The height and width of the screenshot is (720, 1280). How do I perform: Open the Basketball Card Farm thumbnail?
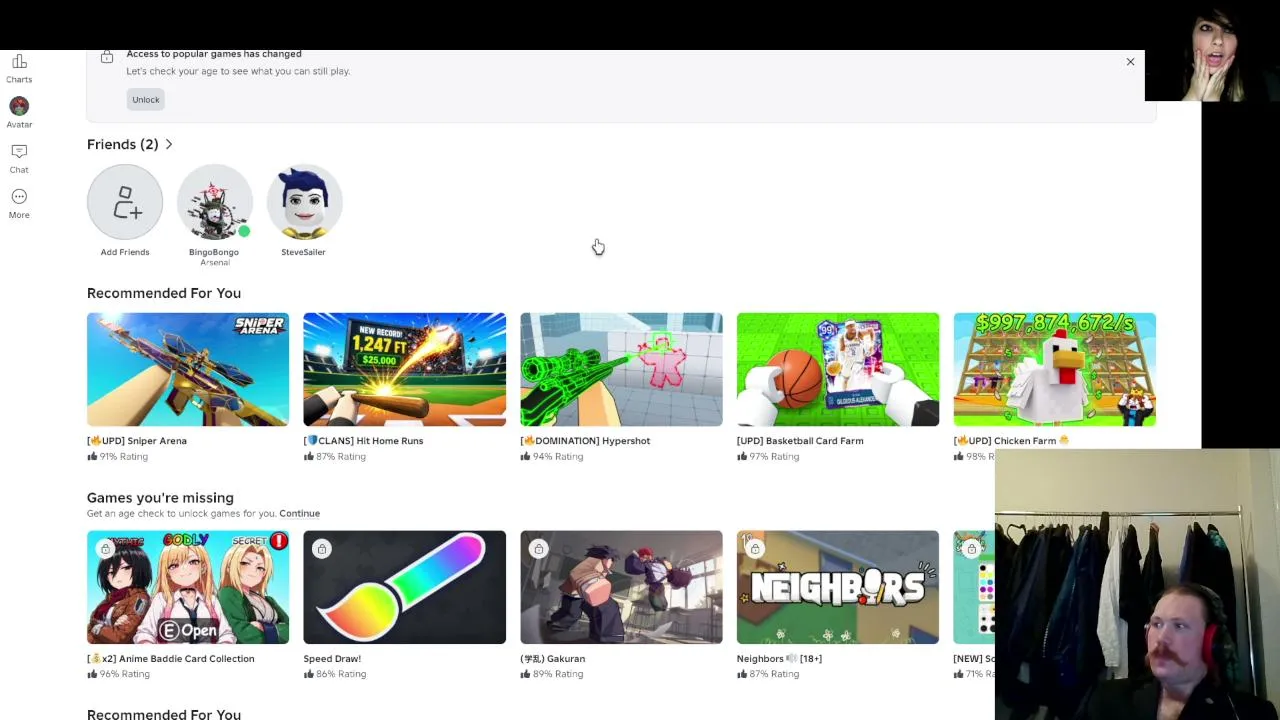point(838,369)
